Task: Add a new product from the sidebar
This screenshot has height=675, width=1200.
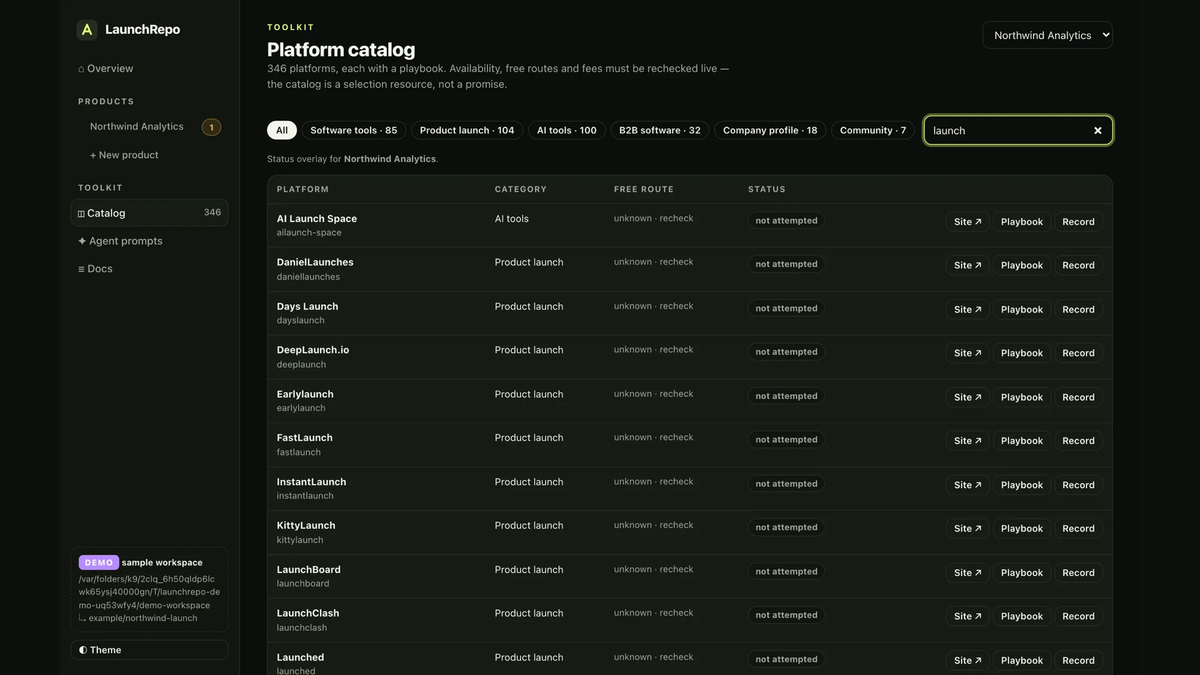Action: 124,155
